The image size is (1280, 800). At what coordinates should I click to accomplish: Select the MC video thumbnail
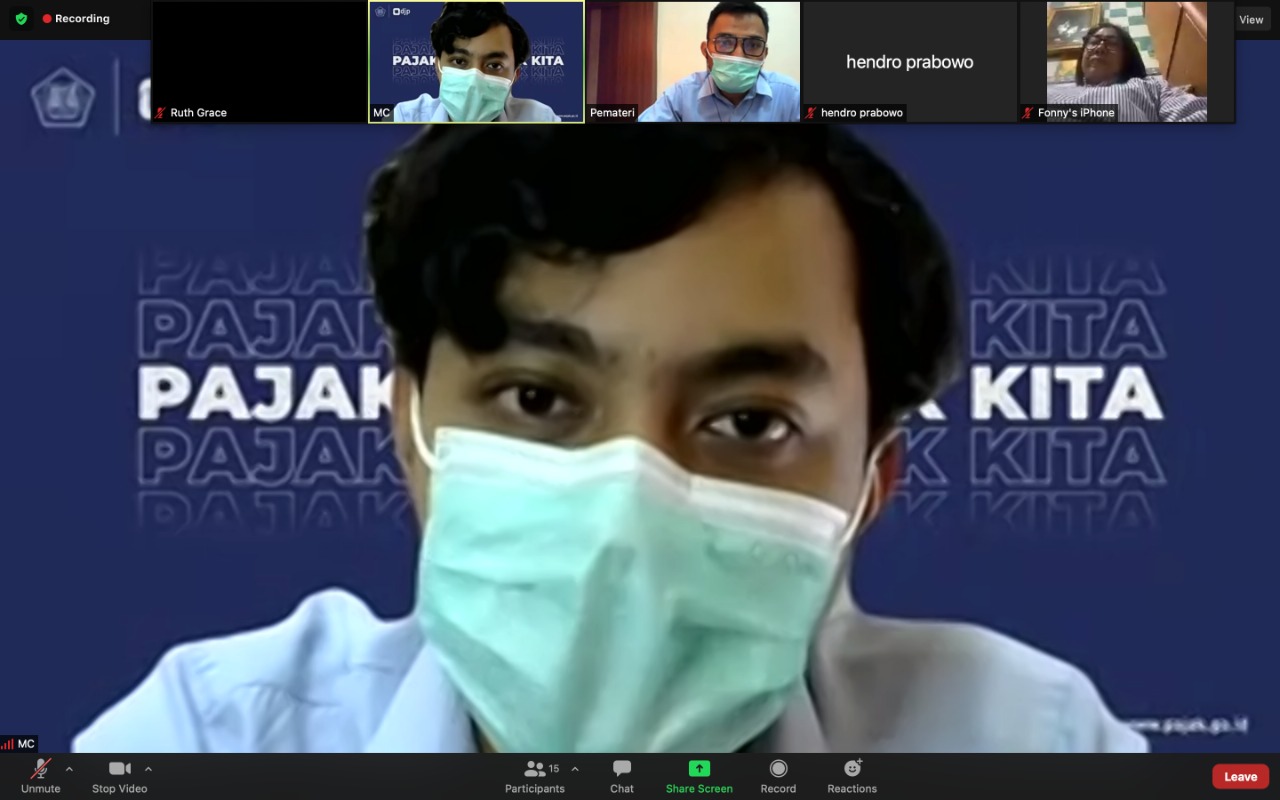476,61
